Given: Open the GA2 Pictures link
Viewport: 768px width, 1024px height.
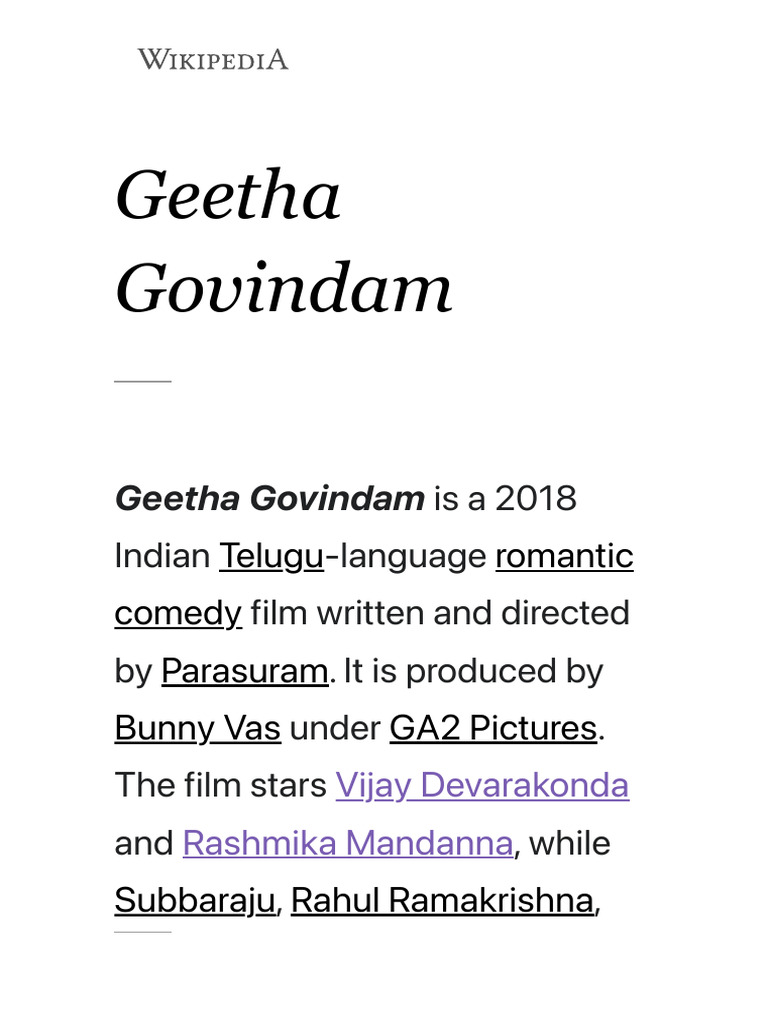Looking at the screenshot, I should [493, 728].
